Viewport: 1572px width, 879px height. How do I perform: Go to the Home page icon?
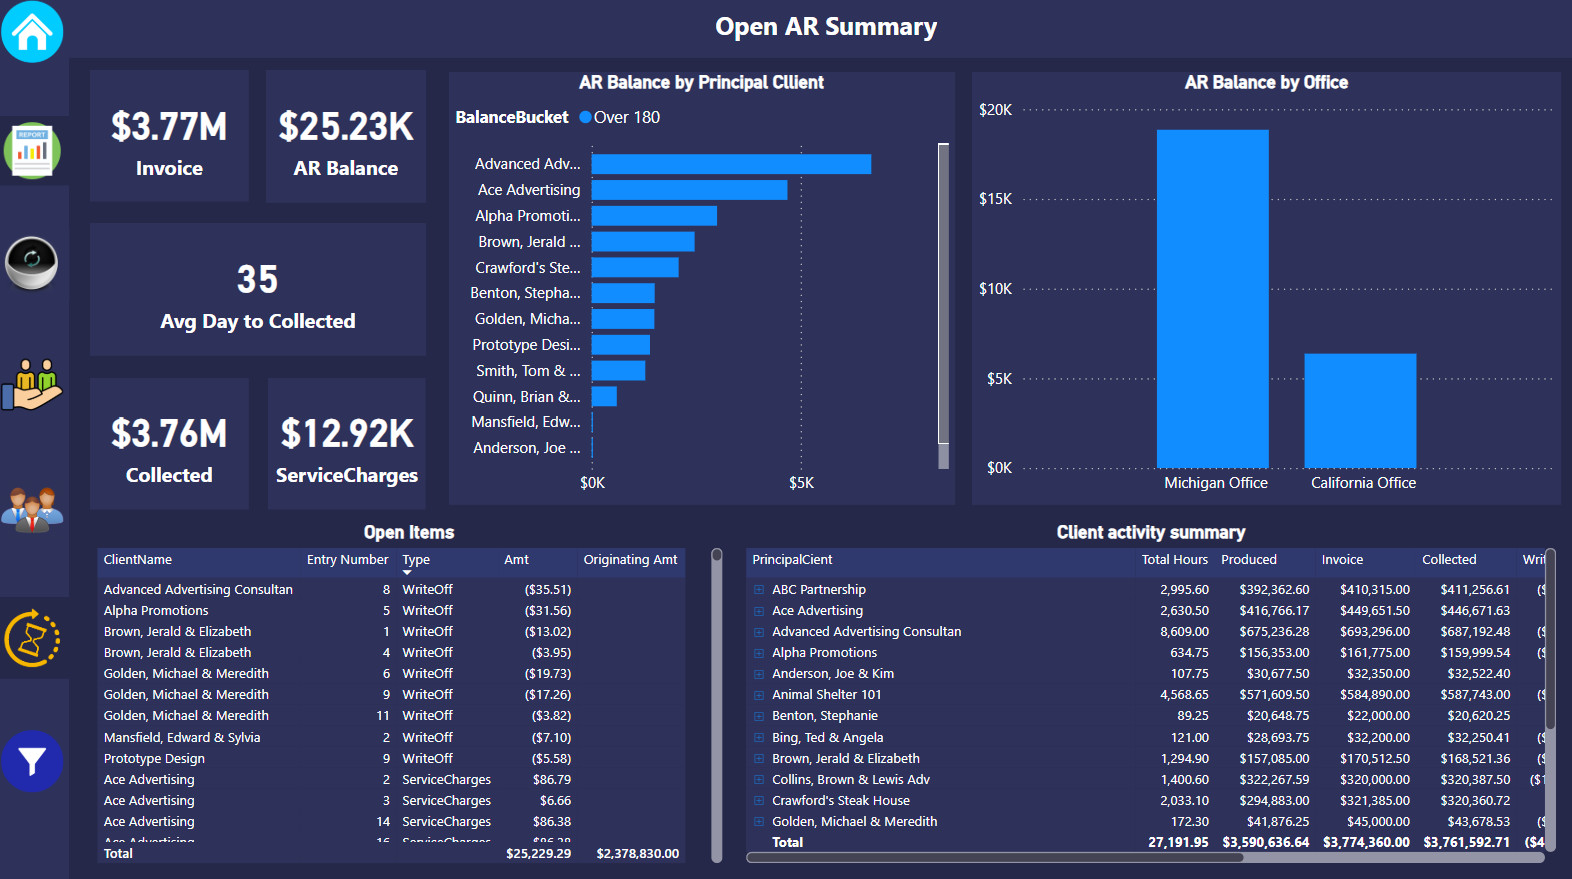[32, 31]
